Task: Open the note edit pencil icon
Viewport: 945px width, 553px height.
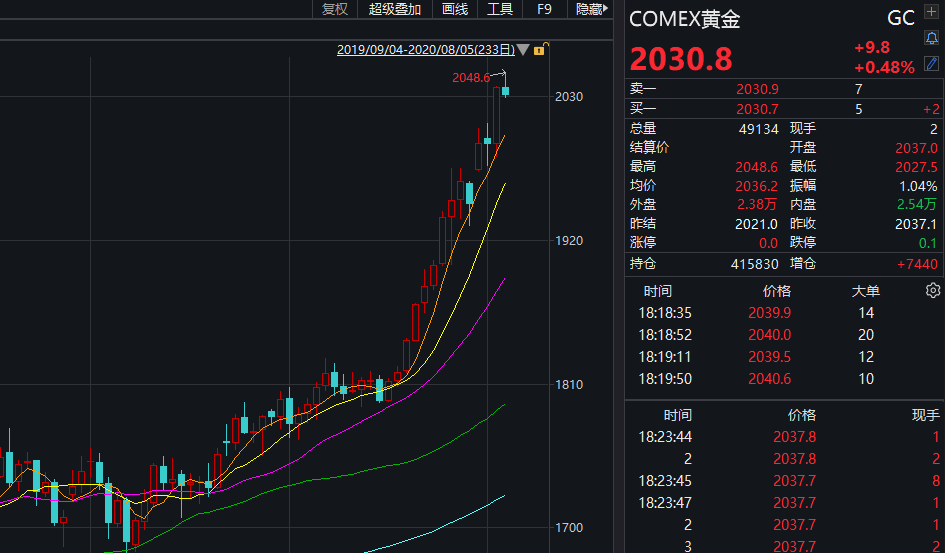Action: coord(931,63)
